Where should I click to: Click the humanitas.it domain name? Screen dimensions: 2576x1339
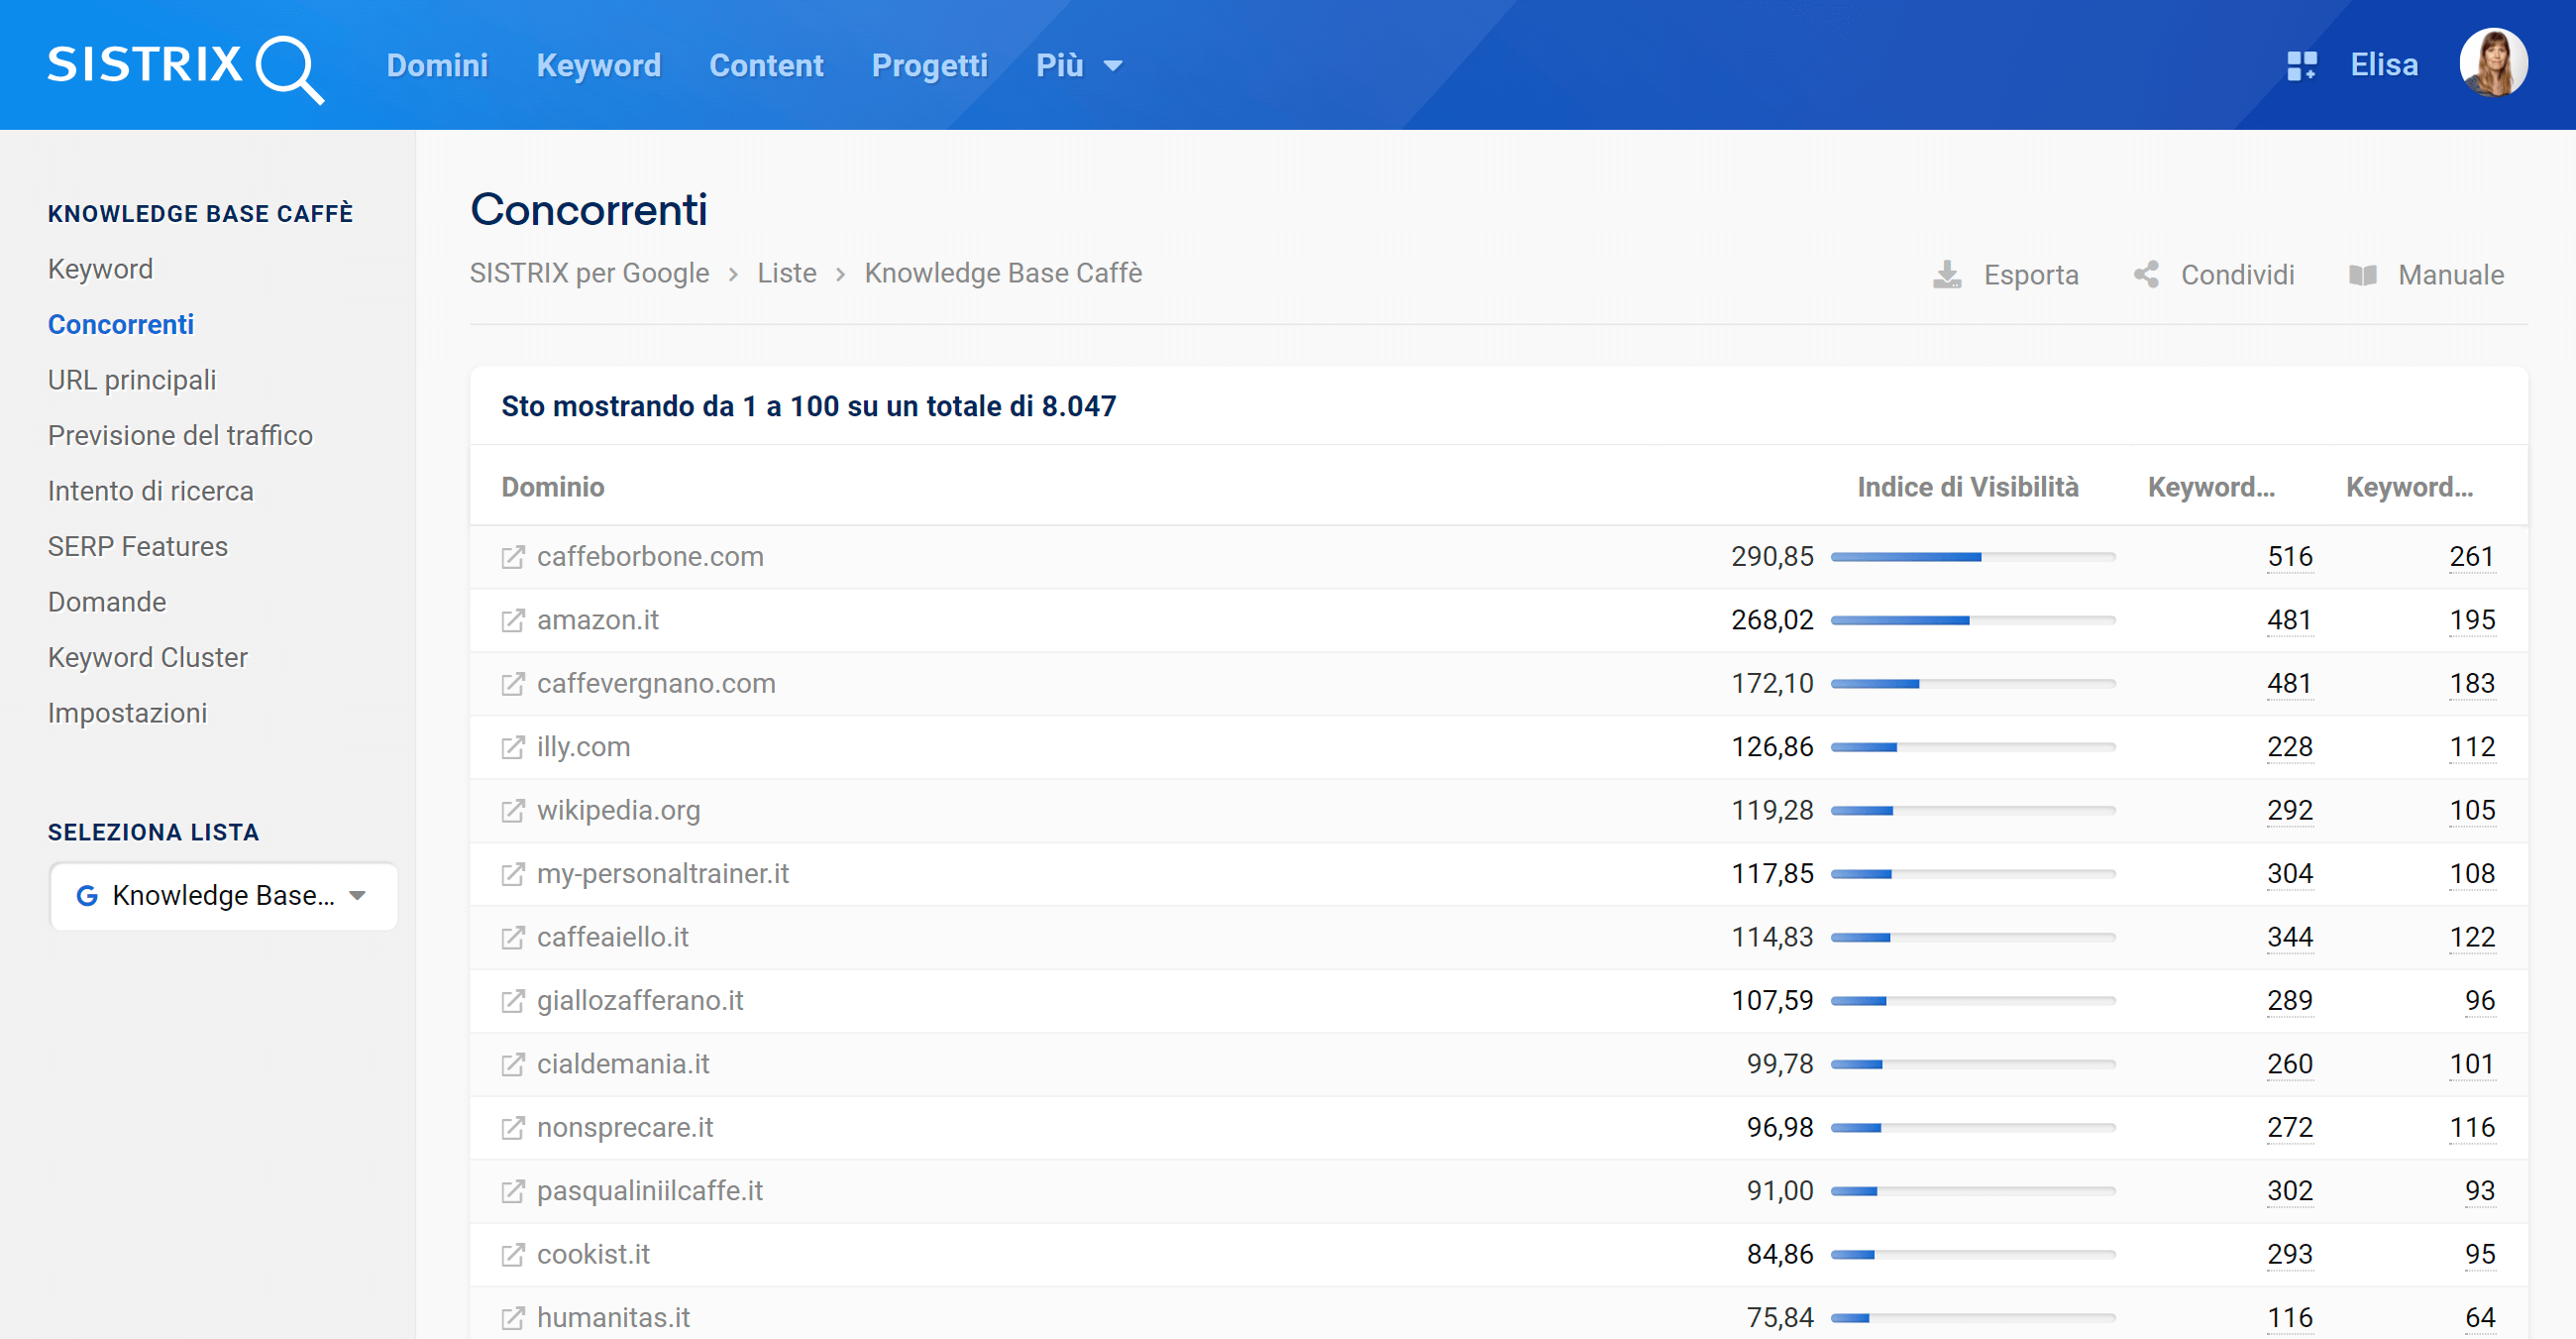coord(613,1318)
